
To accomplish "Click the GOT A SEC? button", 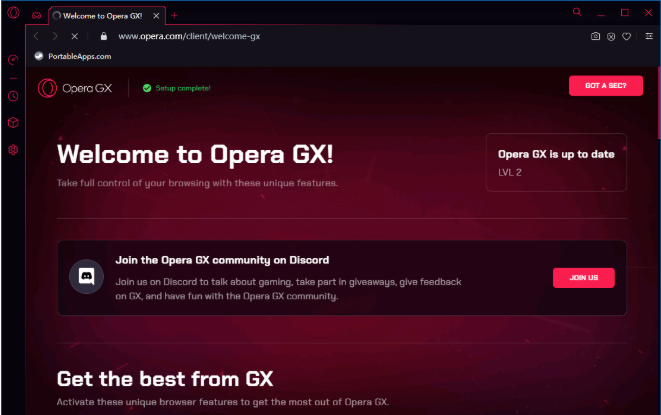I will (606, 86).
